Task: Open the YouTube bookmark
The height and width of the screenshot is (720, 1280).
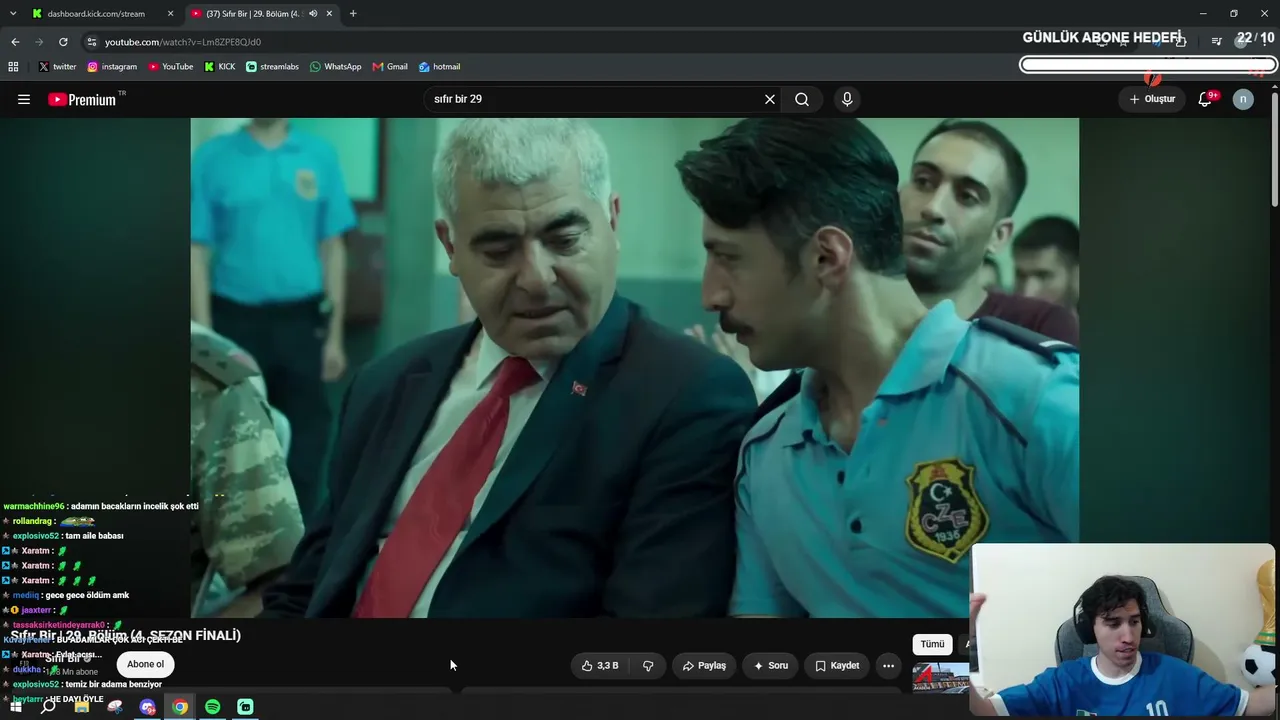Action: 171,67
